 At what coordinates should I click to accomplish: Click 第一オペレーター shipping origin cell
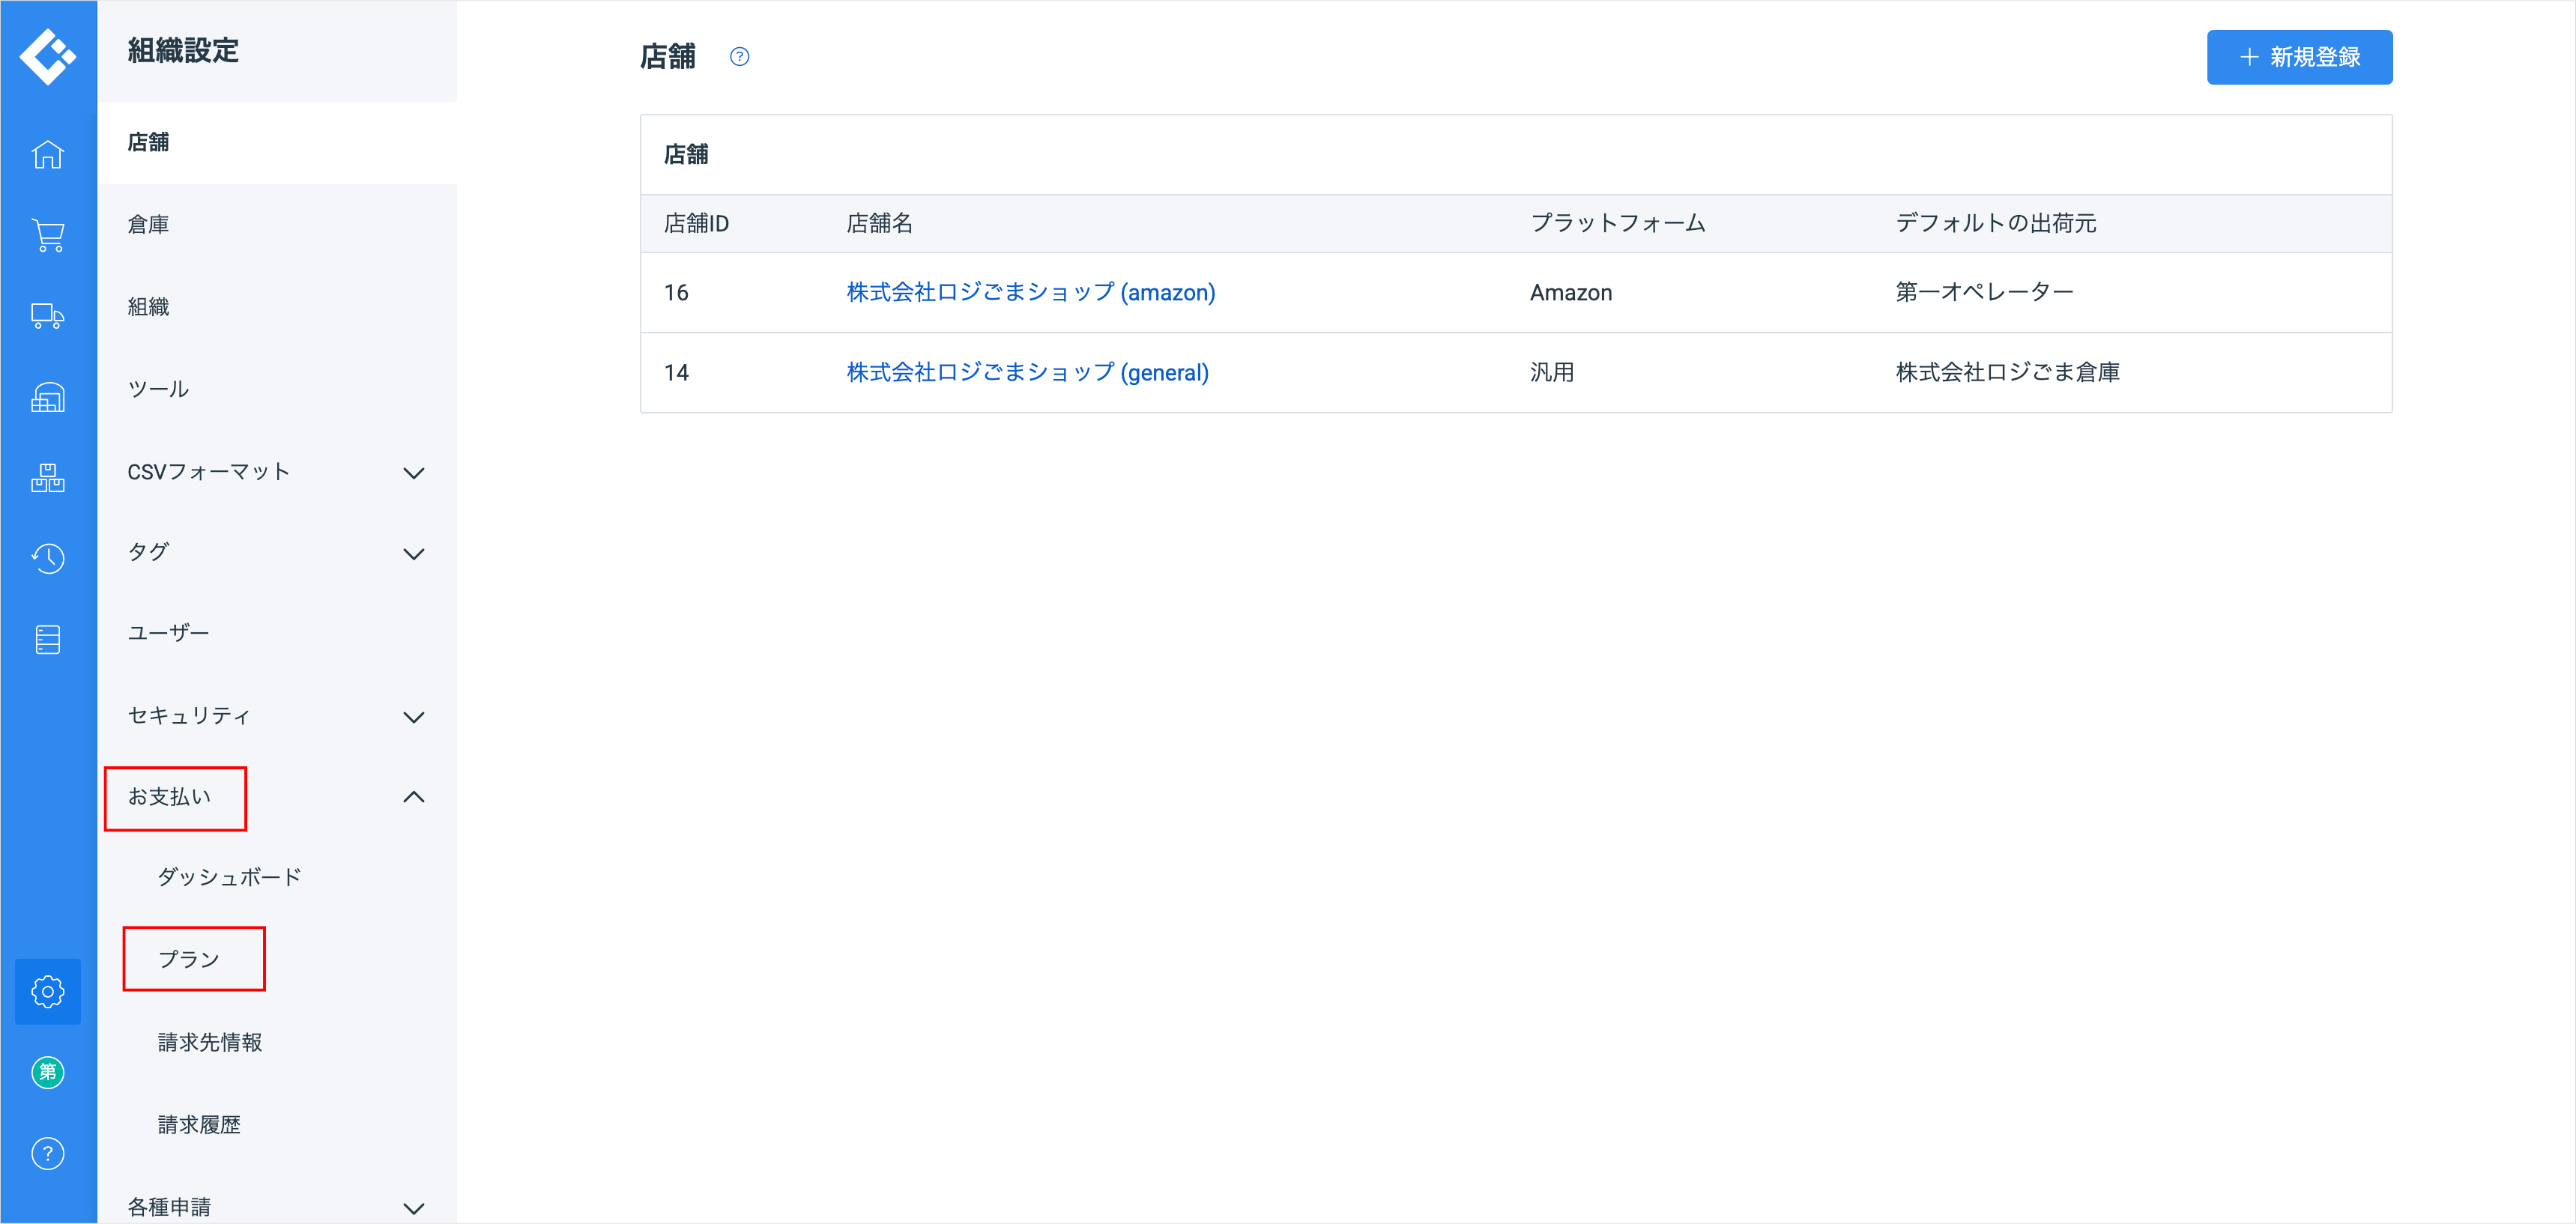coord(1984,293)
